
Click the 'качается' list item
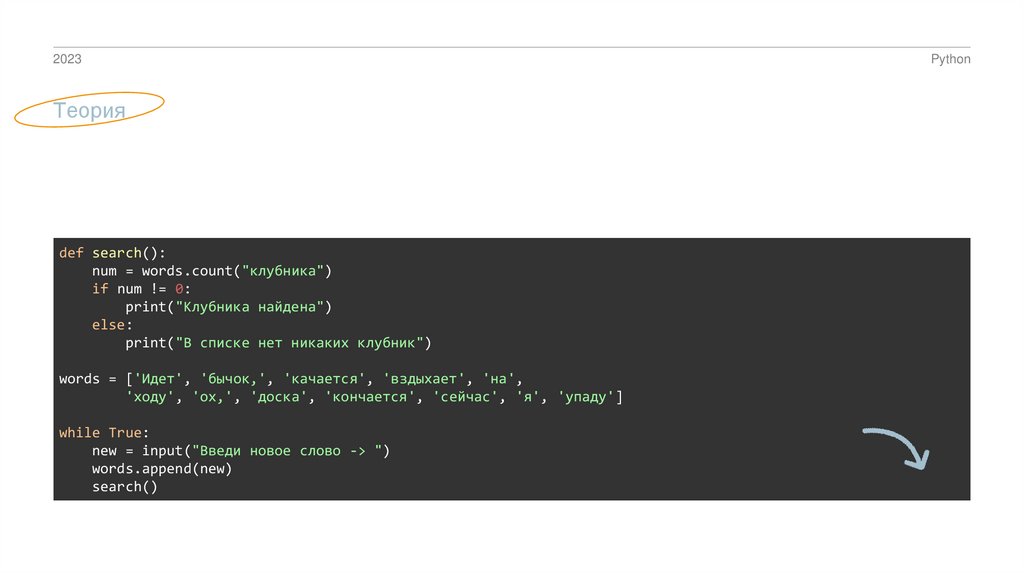pyautogui.click(x=324, y=379)
